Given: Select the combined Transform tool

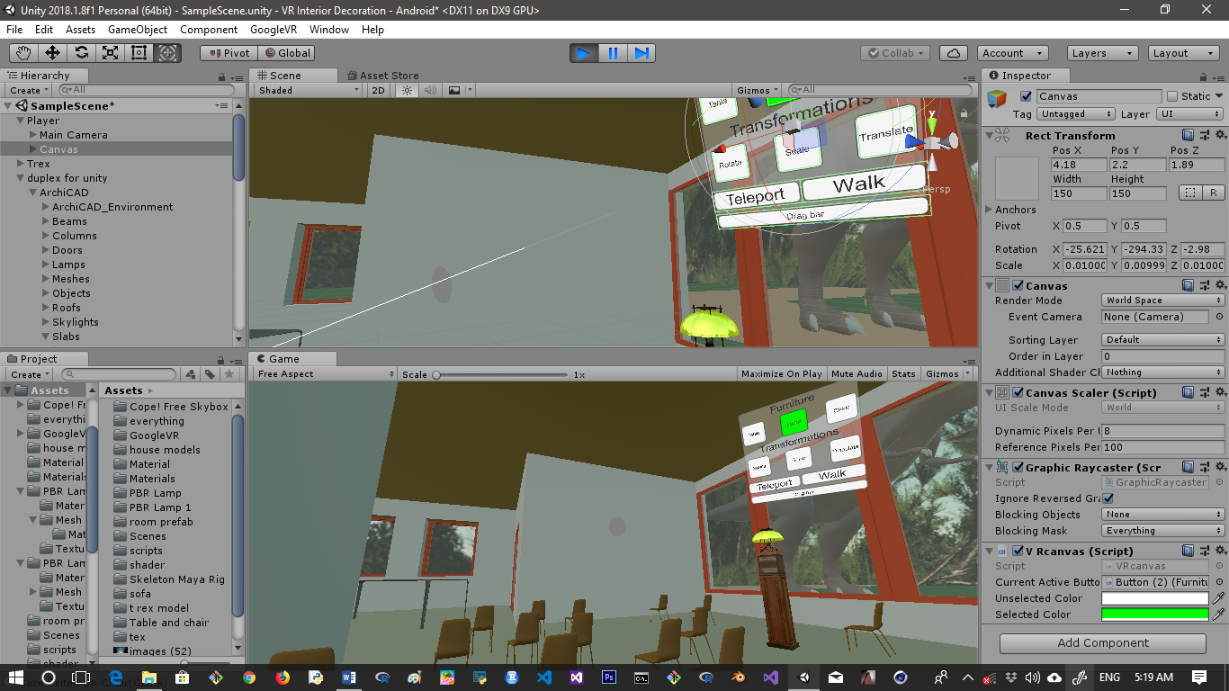Looking at the screenshot, I should (168, 53).
